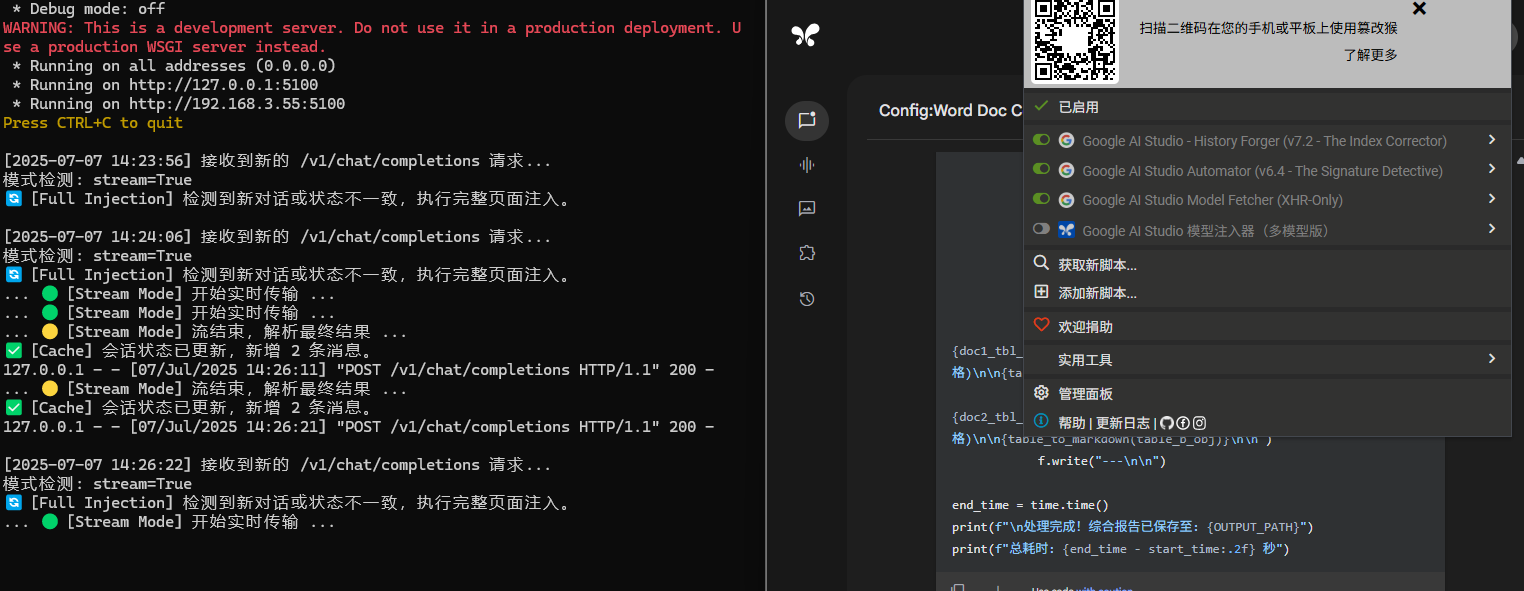Image resolution: width=1524 pixels, height=591 pixels.
Task: Disable the Google AI Studio Automator script
Action: pos(1041,171)
